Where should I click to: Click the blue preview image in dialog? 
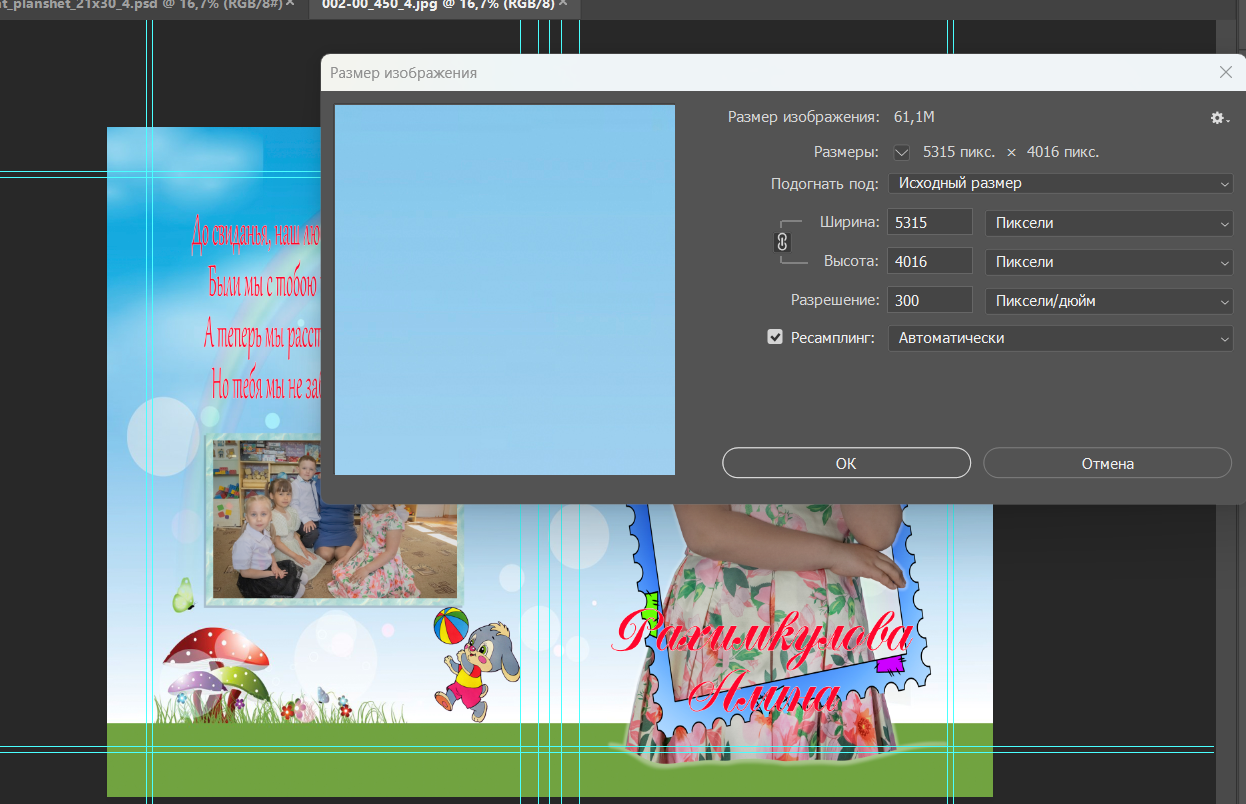click(x=505, y=290)
